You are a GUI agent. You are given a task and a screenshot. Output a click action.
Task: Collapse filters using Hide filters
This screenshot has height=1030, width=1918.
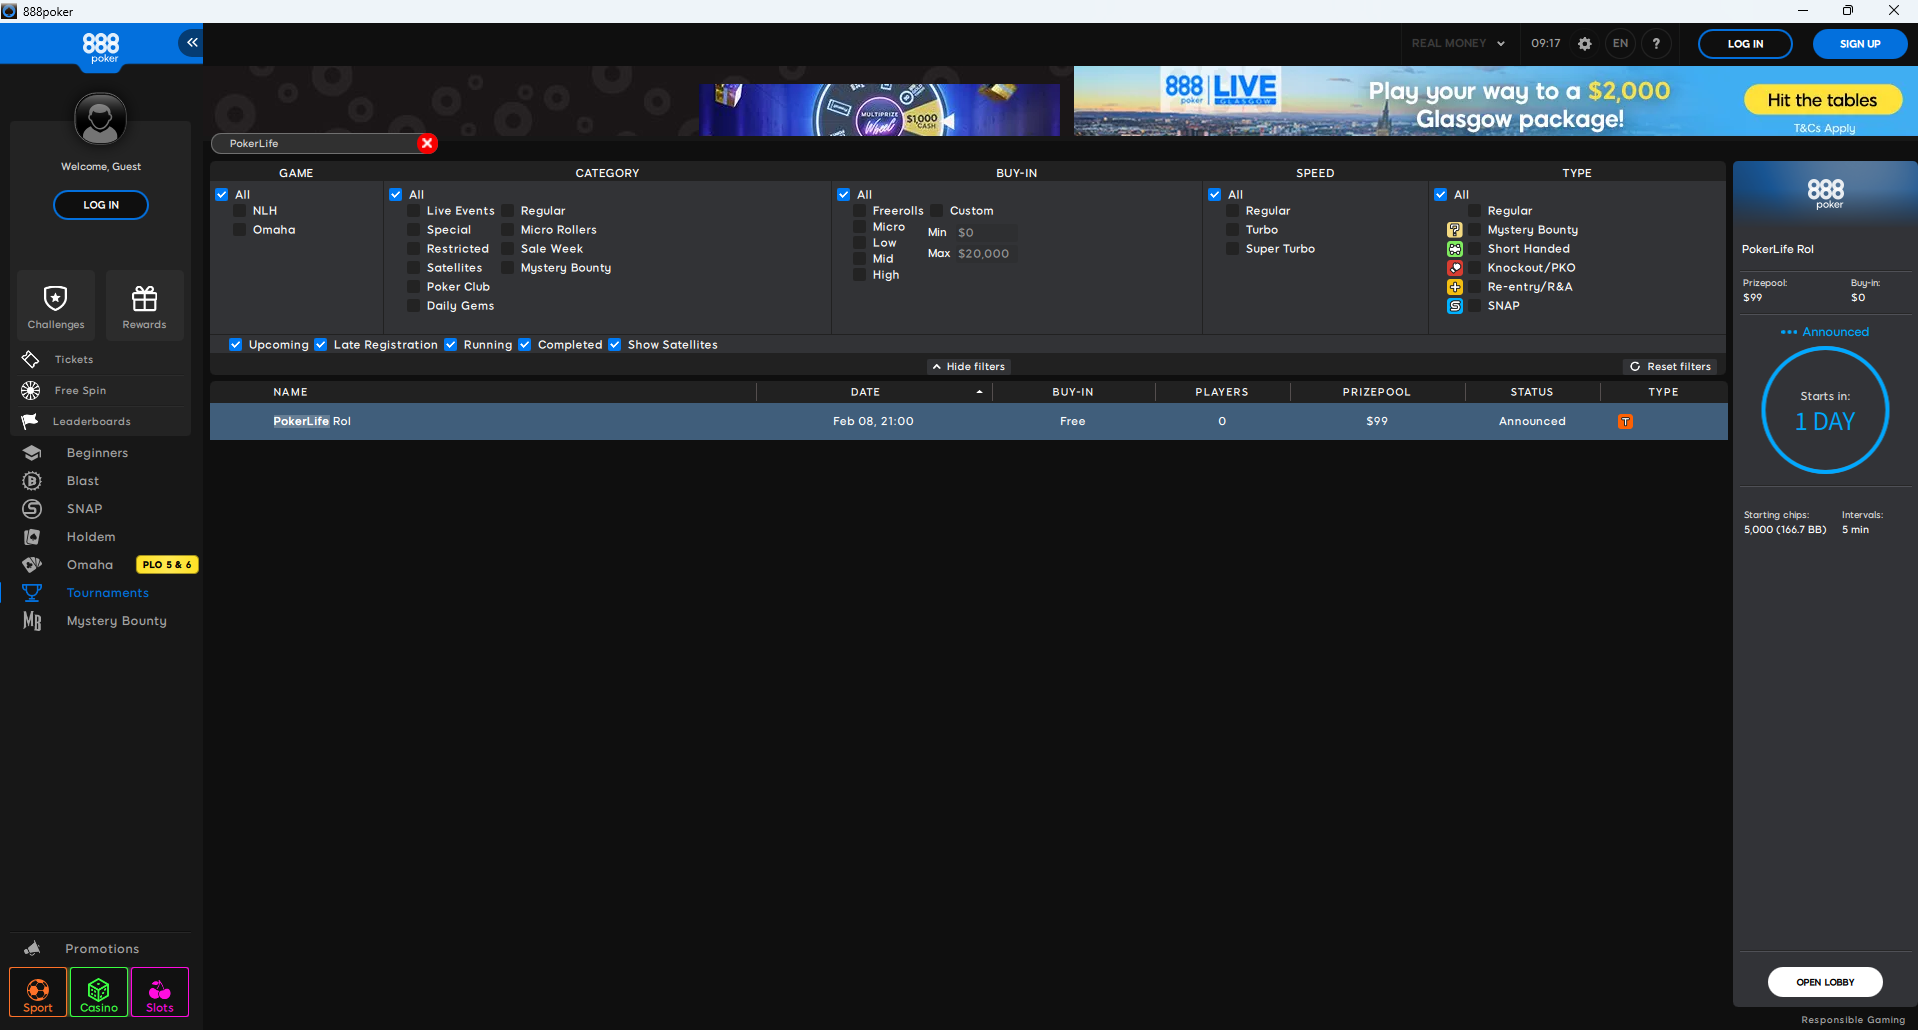coord(968,367)
